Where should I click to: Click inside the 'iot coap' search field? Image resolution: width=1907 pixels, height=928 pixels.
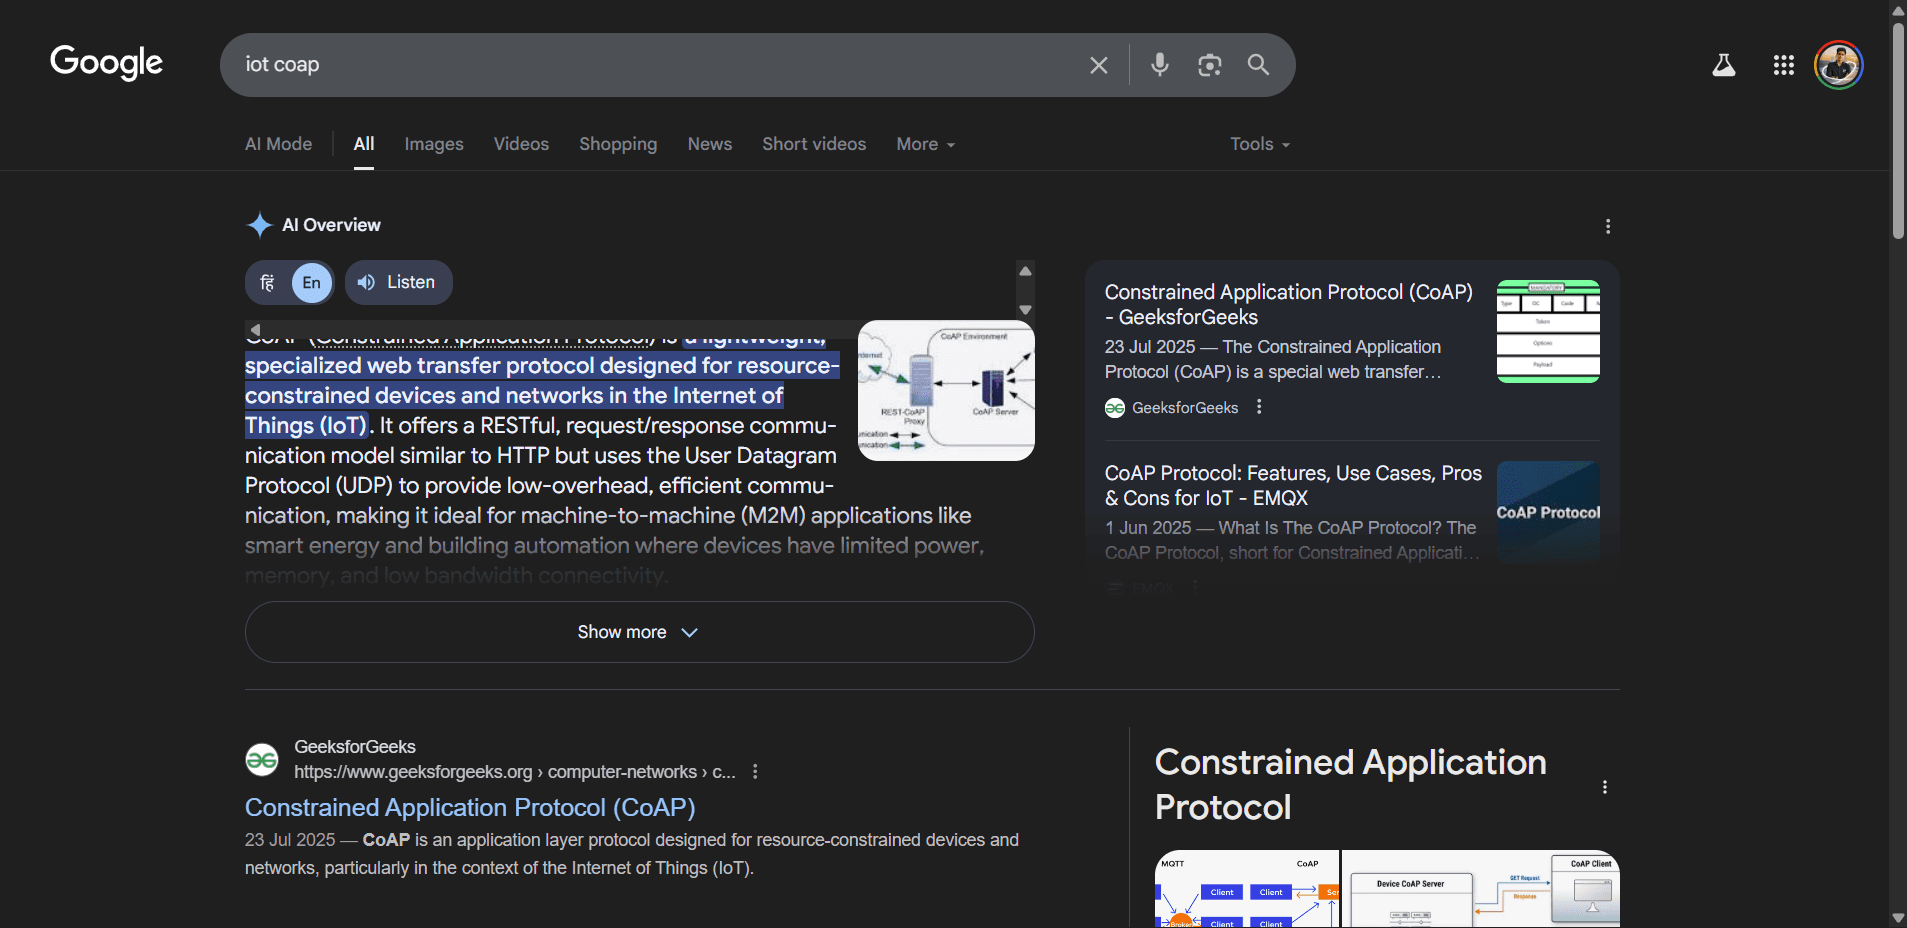tap(660, 65)
